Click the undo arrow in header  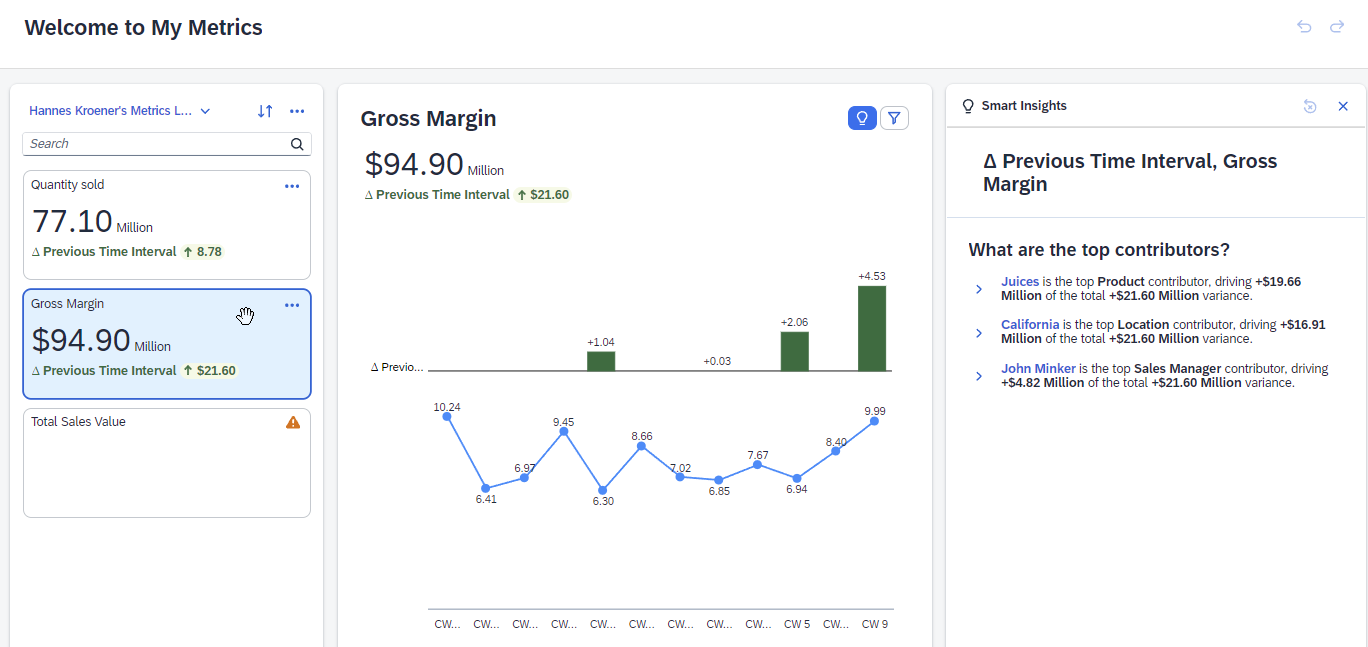[x=1304, y=27]
